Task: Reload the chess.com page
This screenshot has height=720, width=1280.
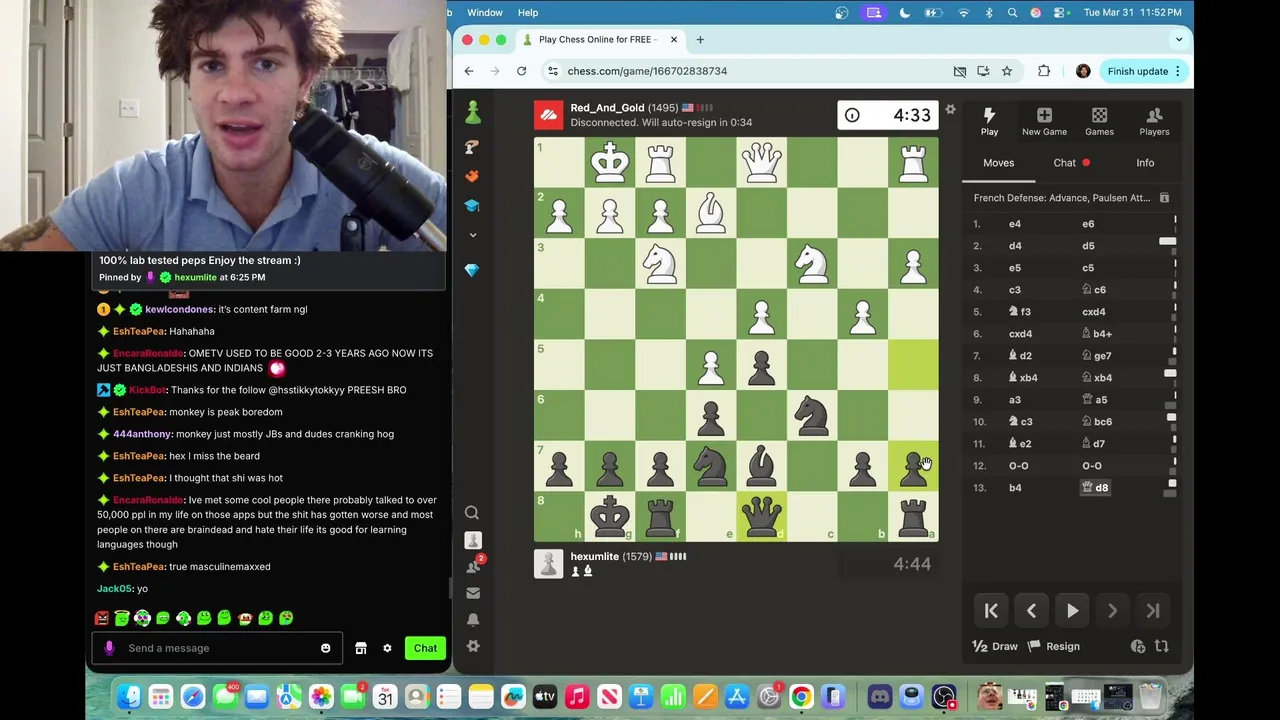Action: [x=521, y=71]
